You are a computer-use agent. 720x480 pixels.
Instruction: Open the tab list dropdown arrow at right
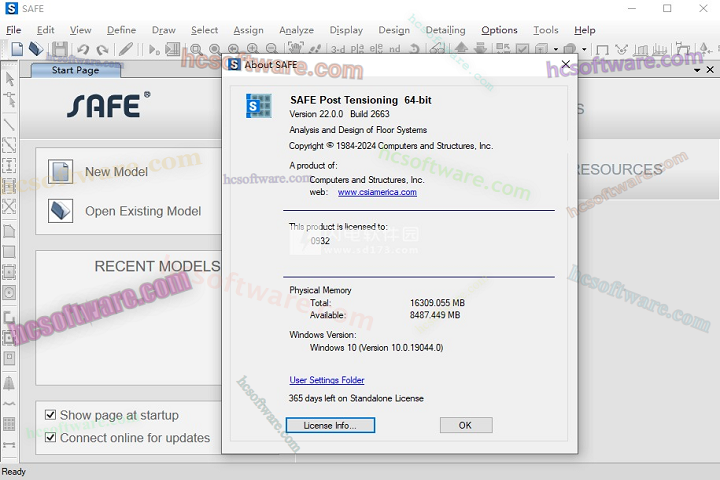coord(697,70)
